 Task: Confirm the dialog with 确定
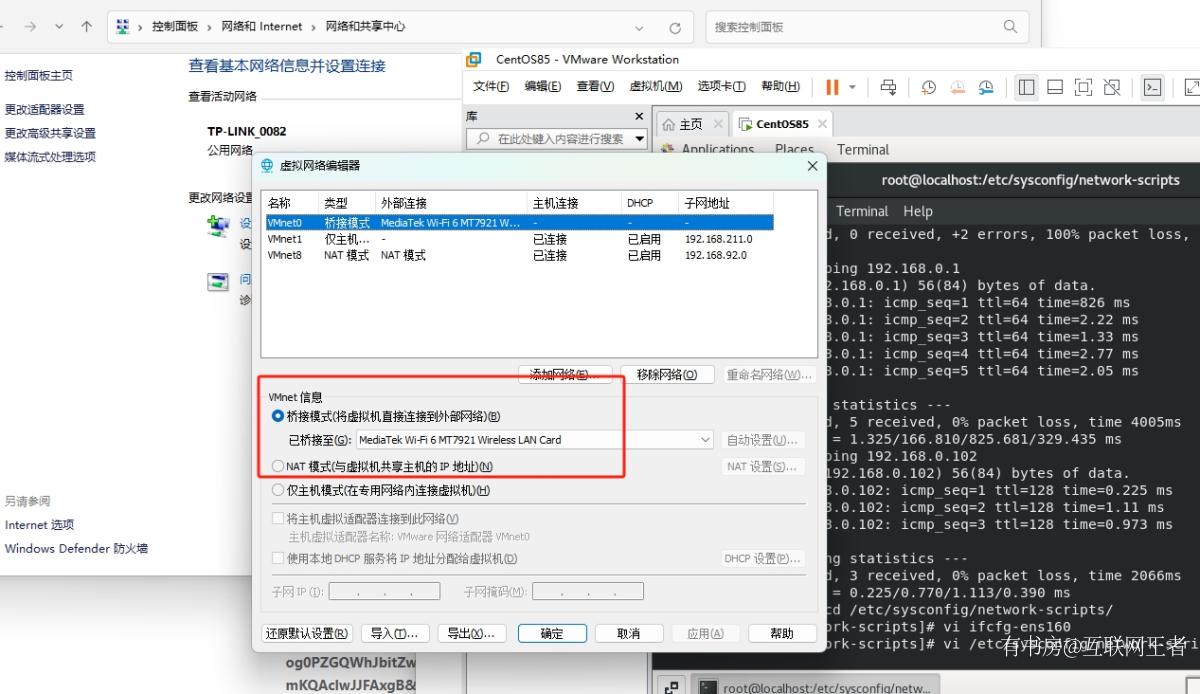(x=552, y=633)
